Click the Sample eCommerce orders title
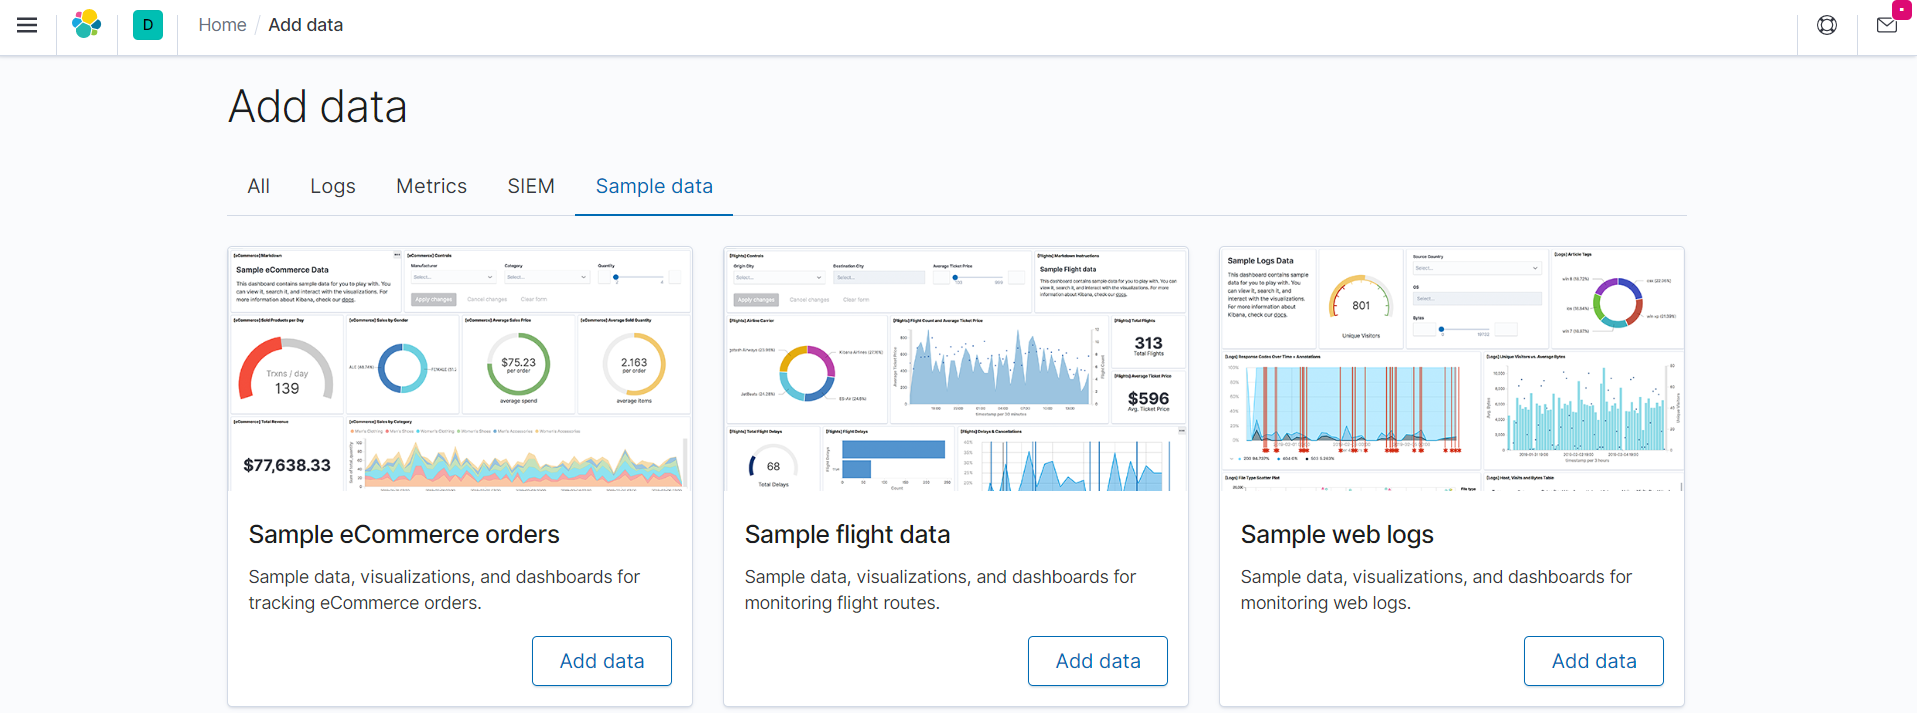 click(404, 535)
